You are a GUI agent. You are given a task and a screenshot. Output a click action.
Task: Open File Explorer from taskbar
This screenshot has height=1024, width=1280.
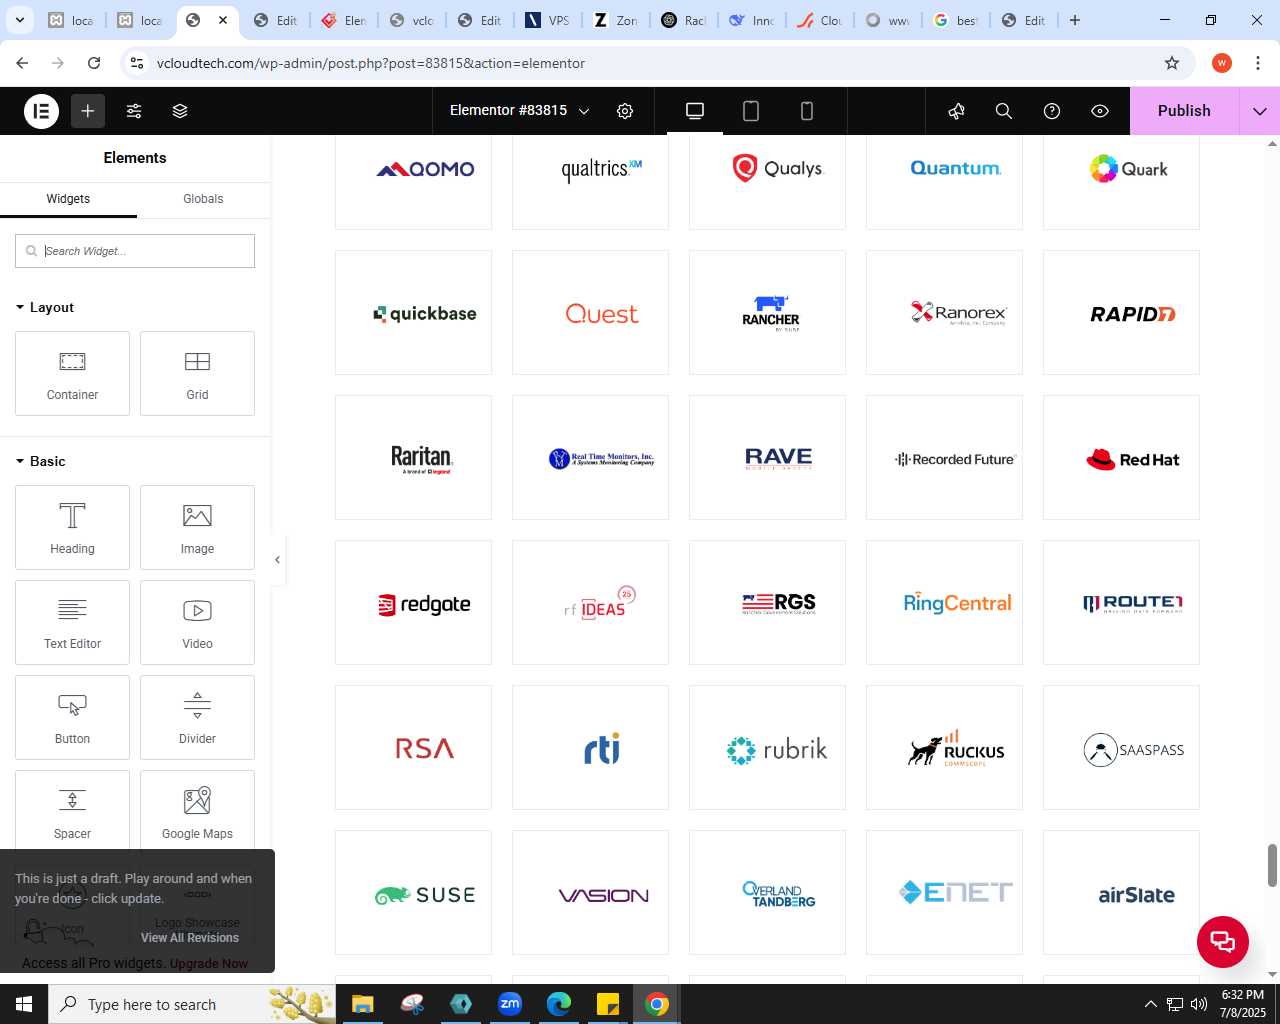click(x=363, y=1004)
